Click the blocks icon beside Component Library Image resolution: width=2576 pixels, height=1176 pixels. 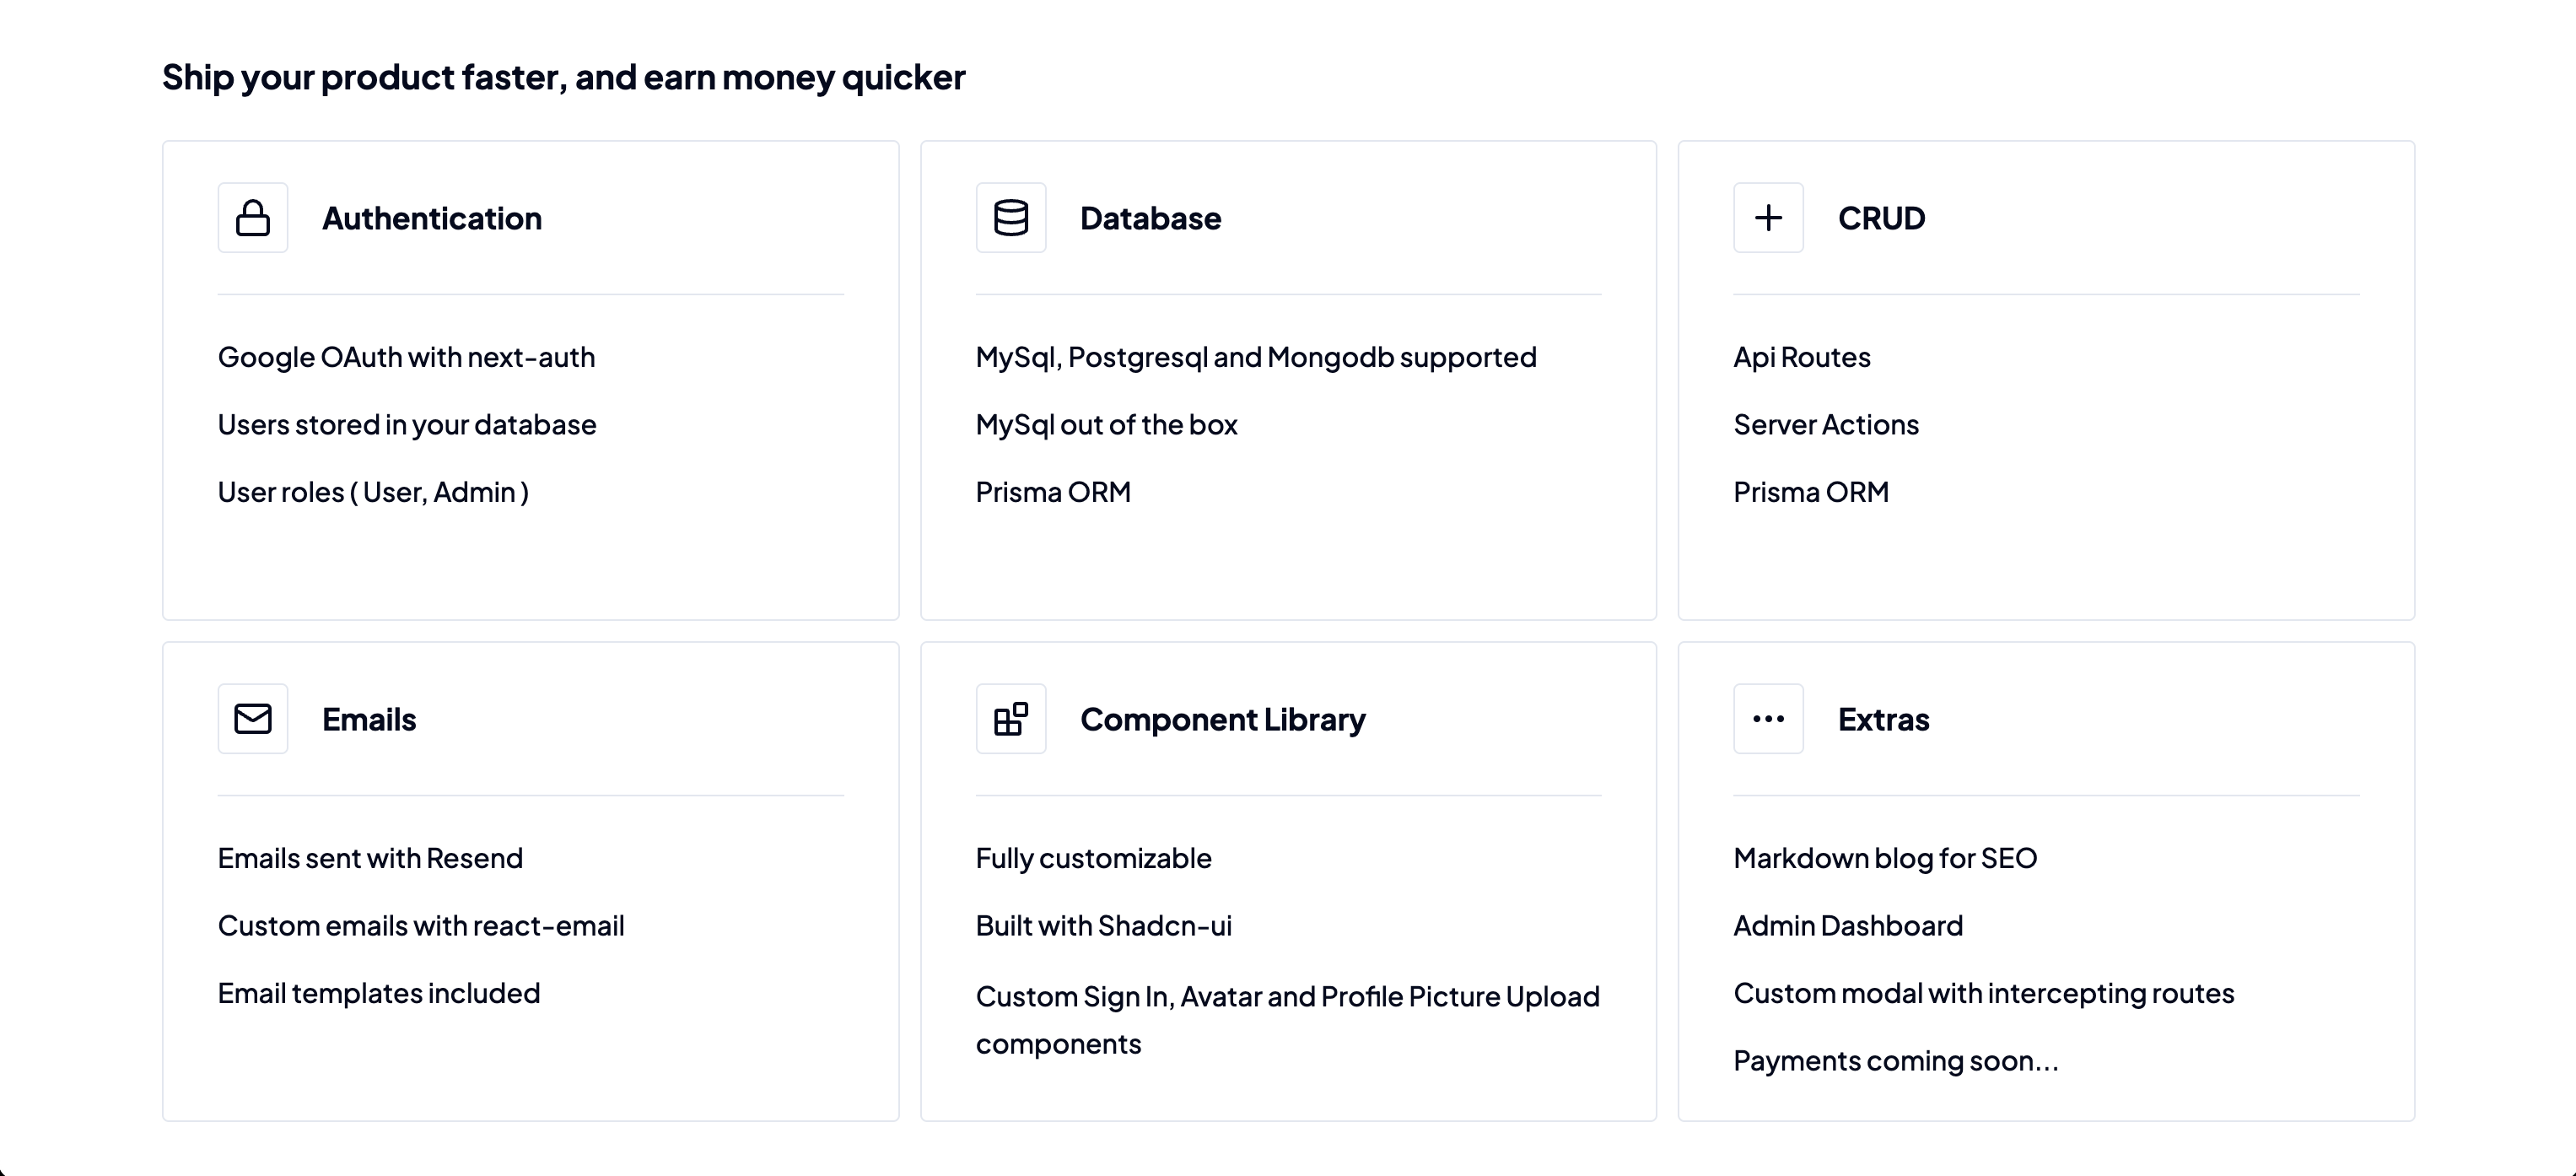1011,719
